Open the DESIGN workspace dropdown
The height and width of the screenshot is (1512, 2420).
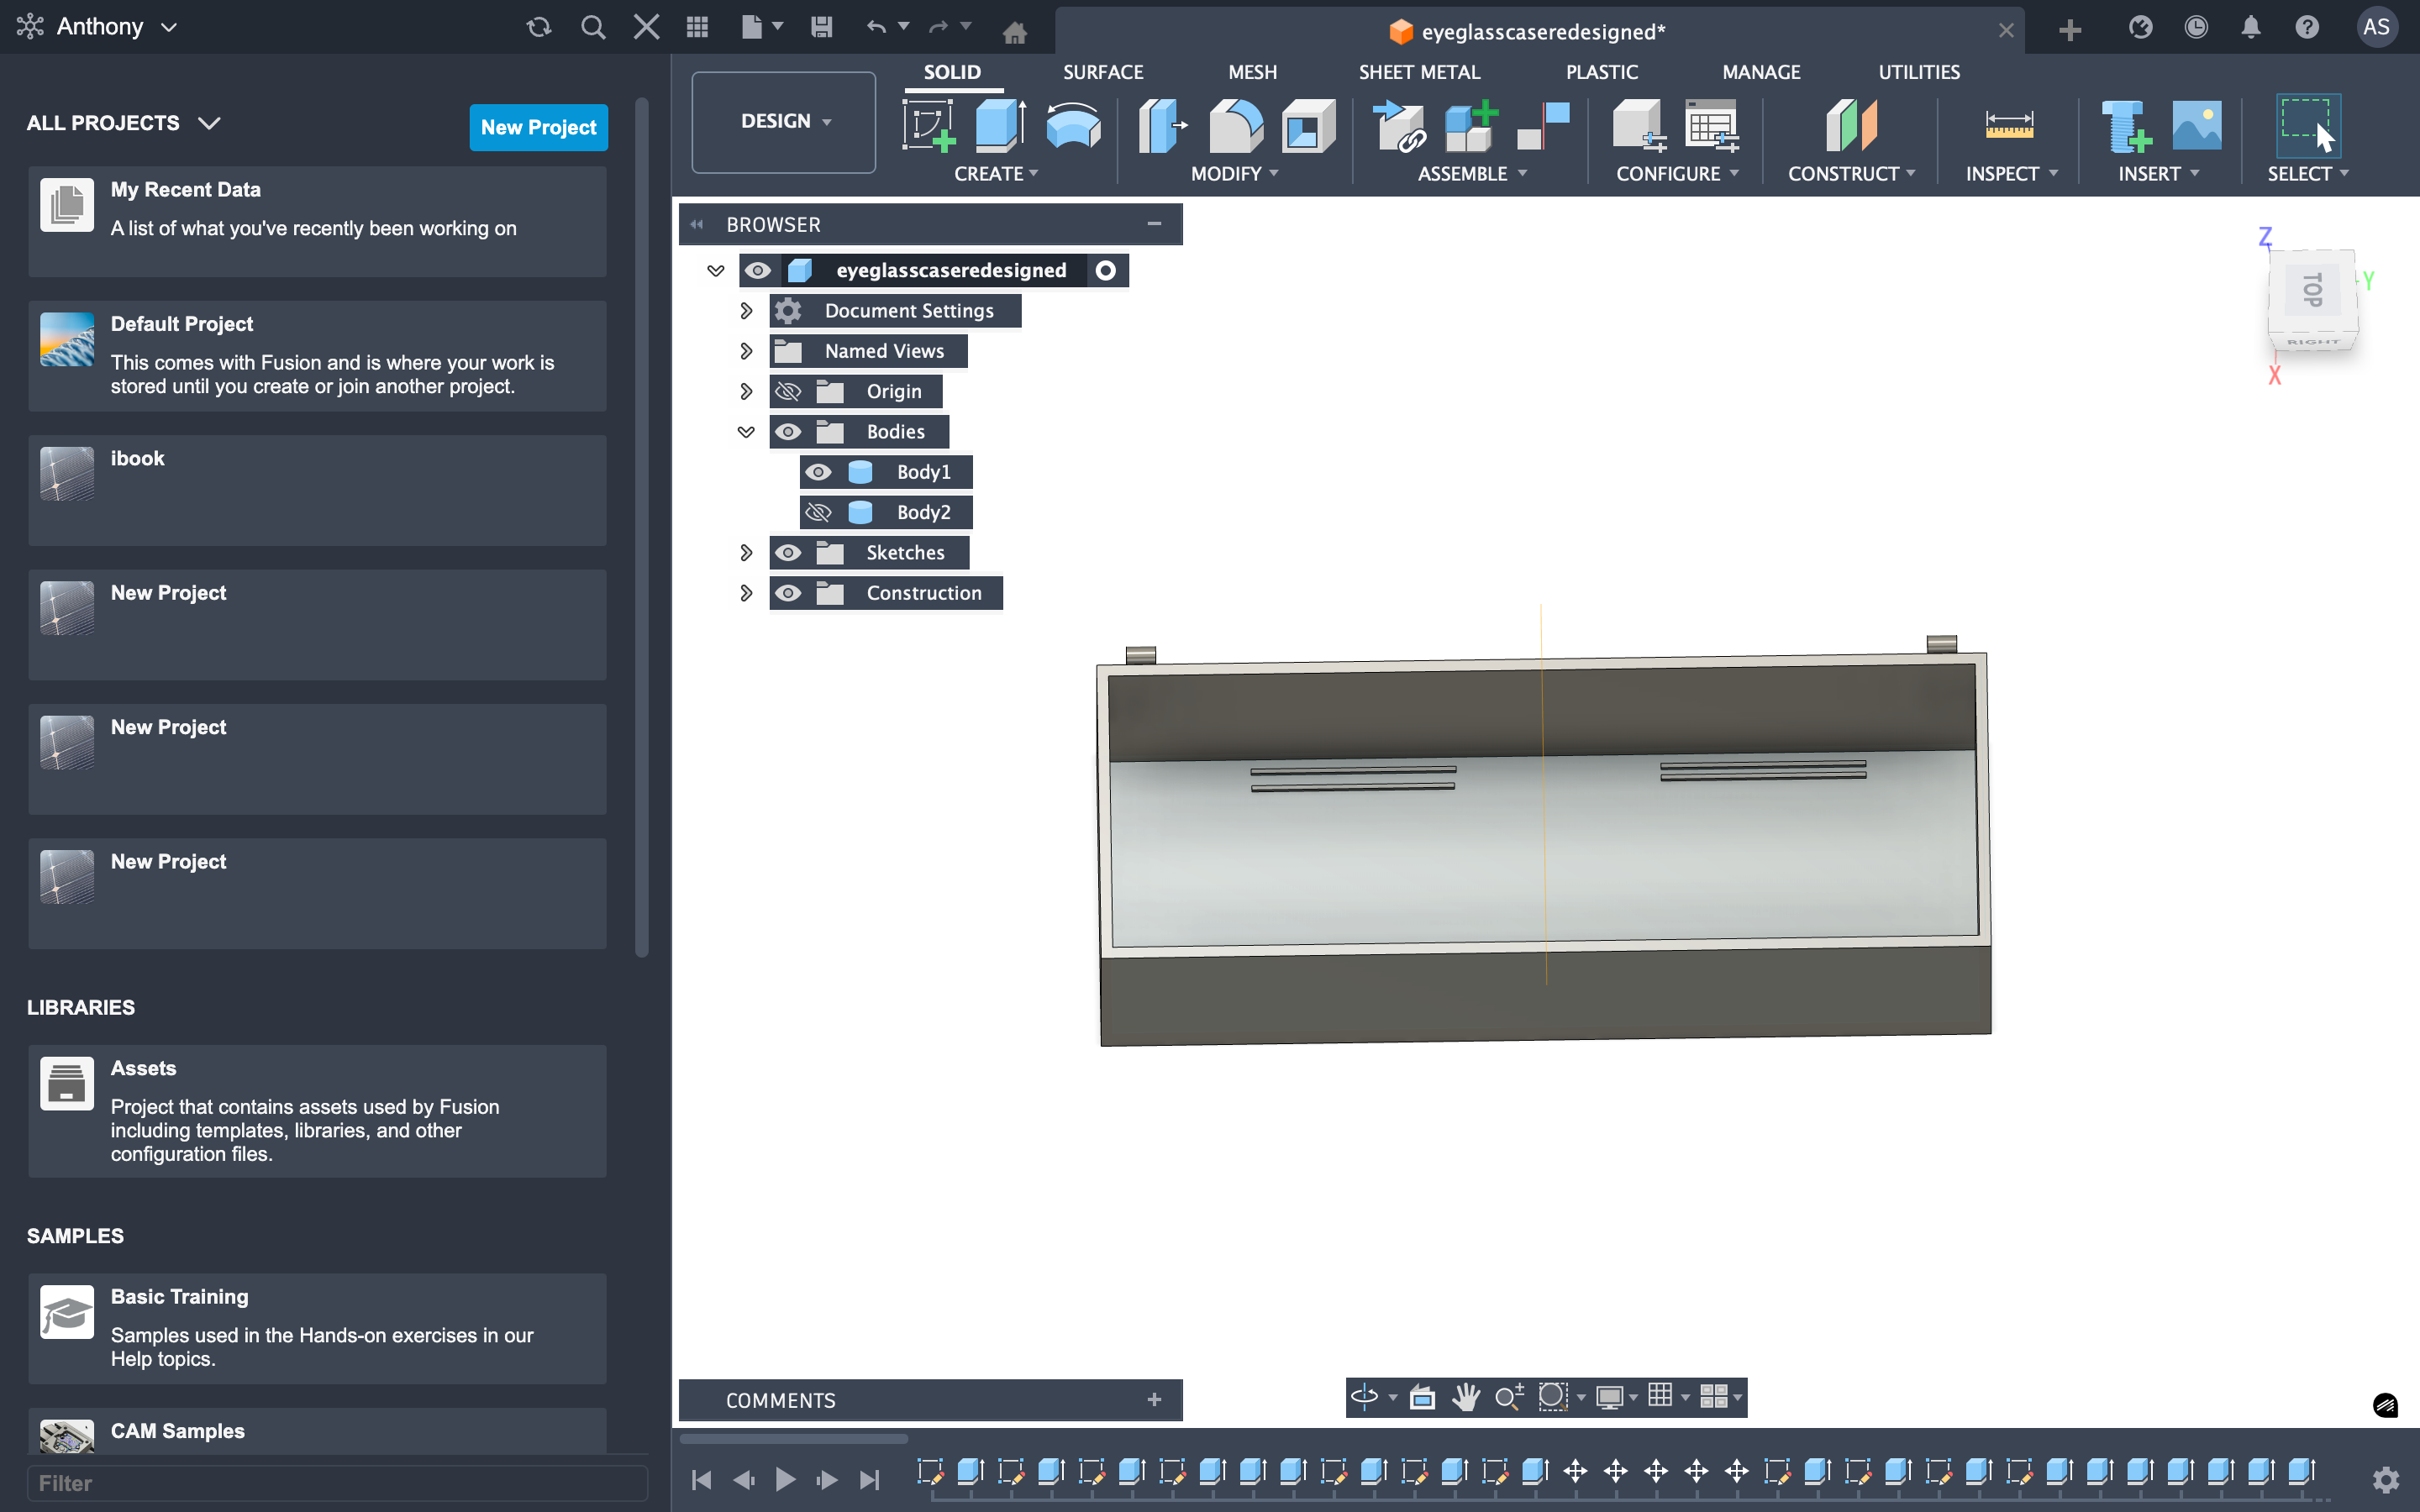pyautogui.click(x=784, y=121)
